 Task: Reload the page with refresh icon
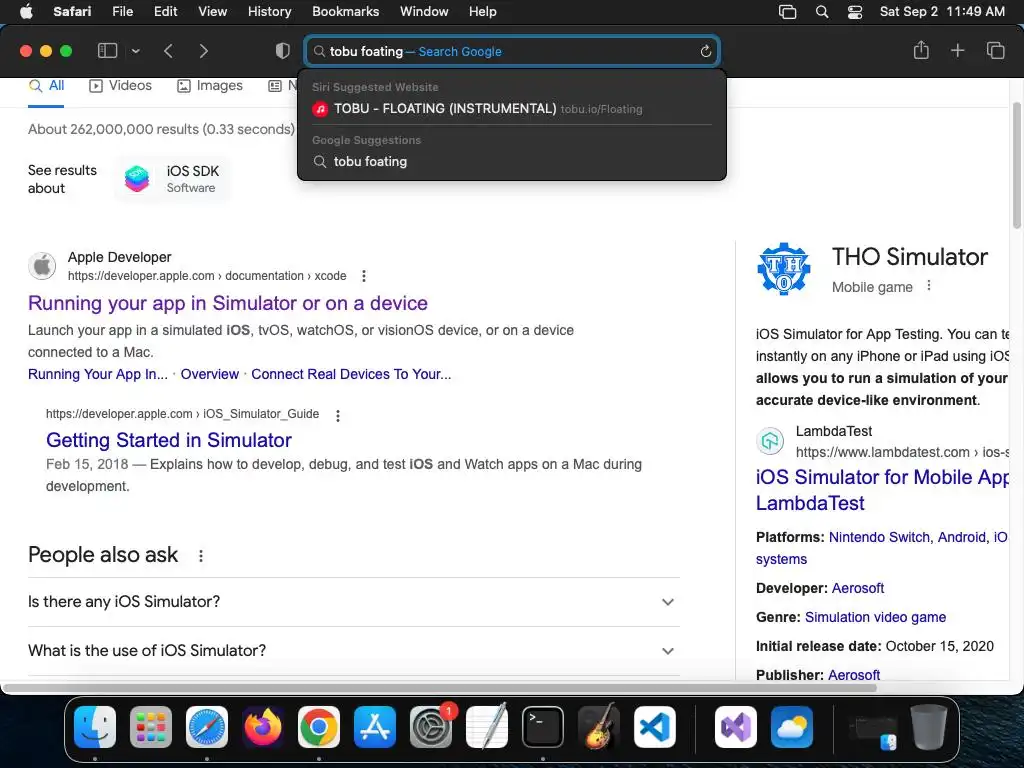pyautogui.click(x=705, y=52)
